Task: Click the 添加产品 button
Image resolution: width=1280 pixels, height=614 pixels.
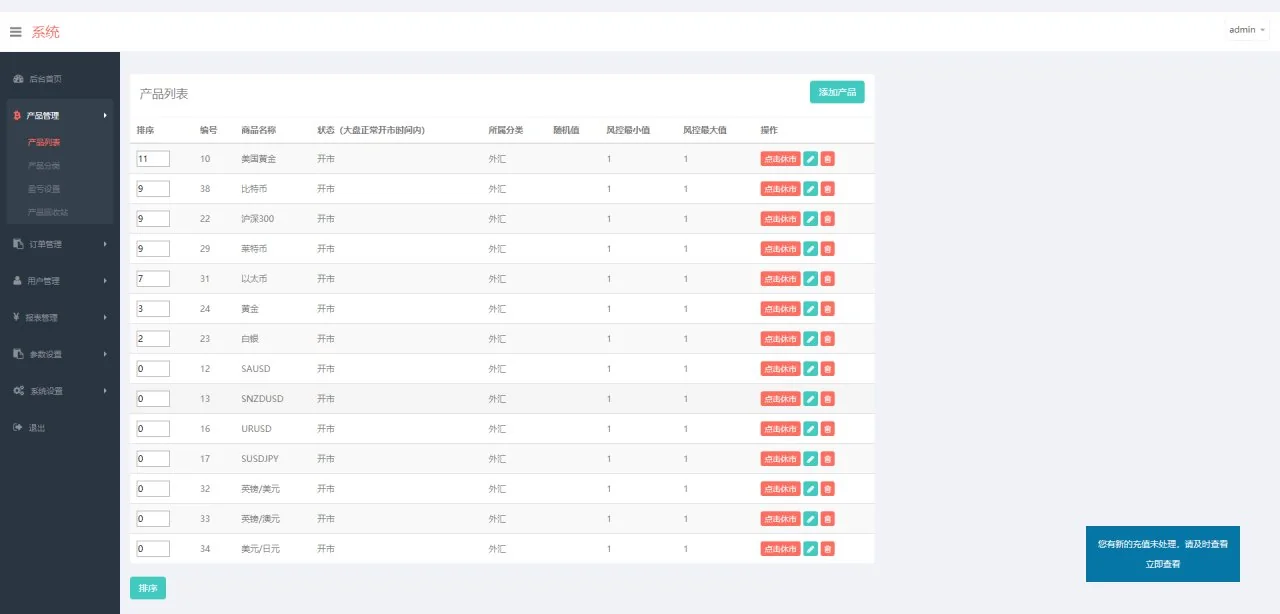Action: [837, 92]
